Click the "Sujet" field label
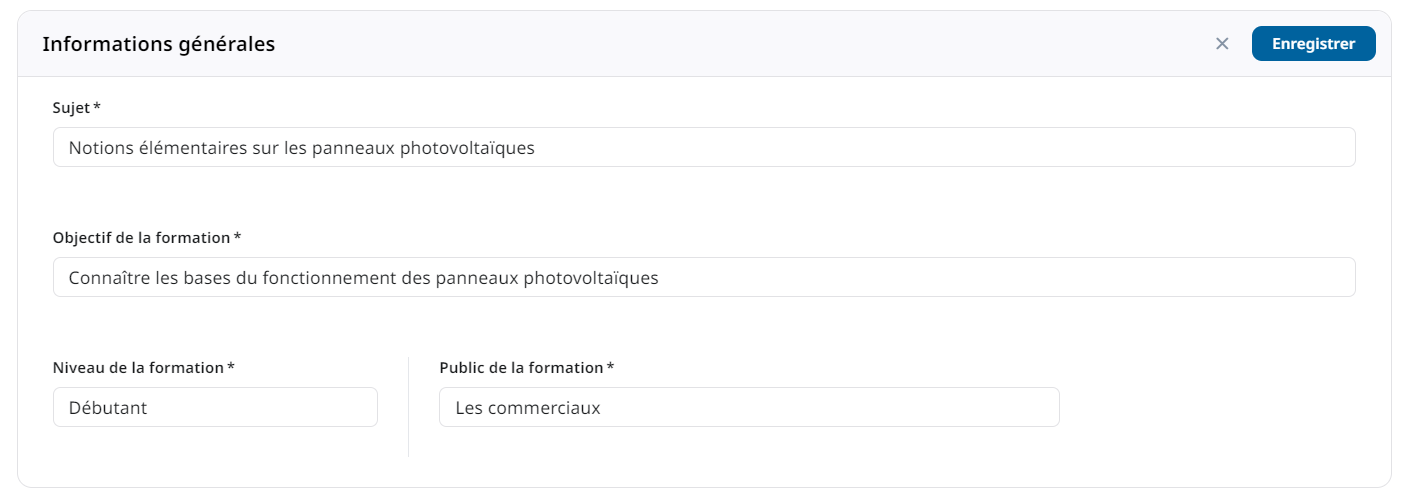 71,107
